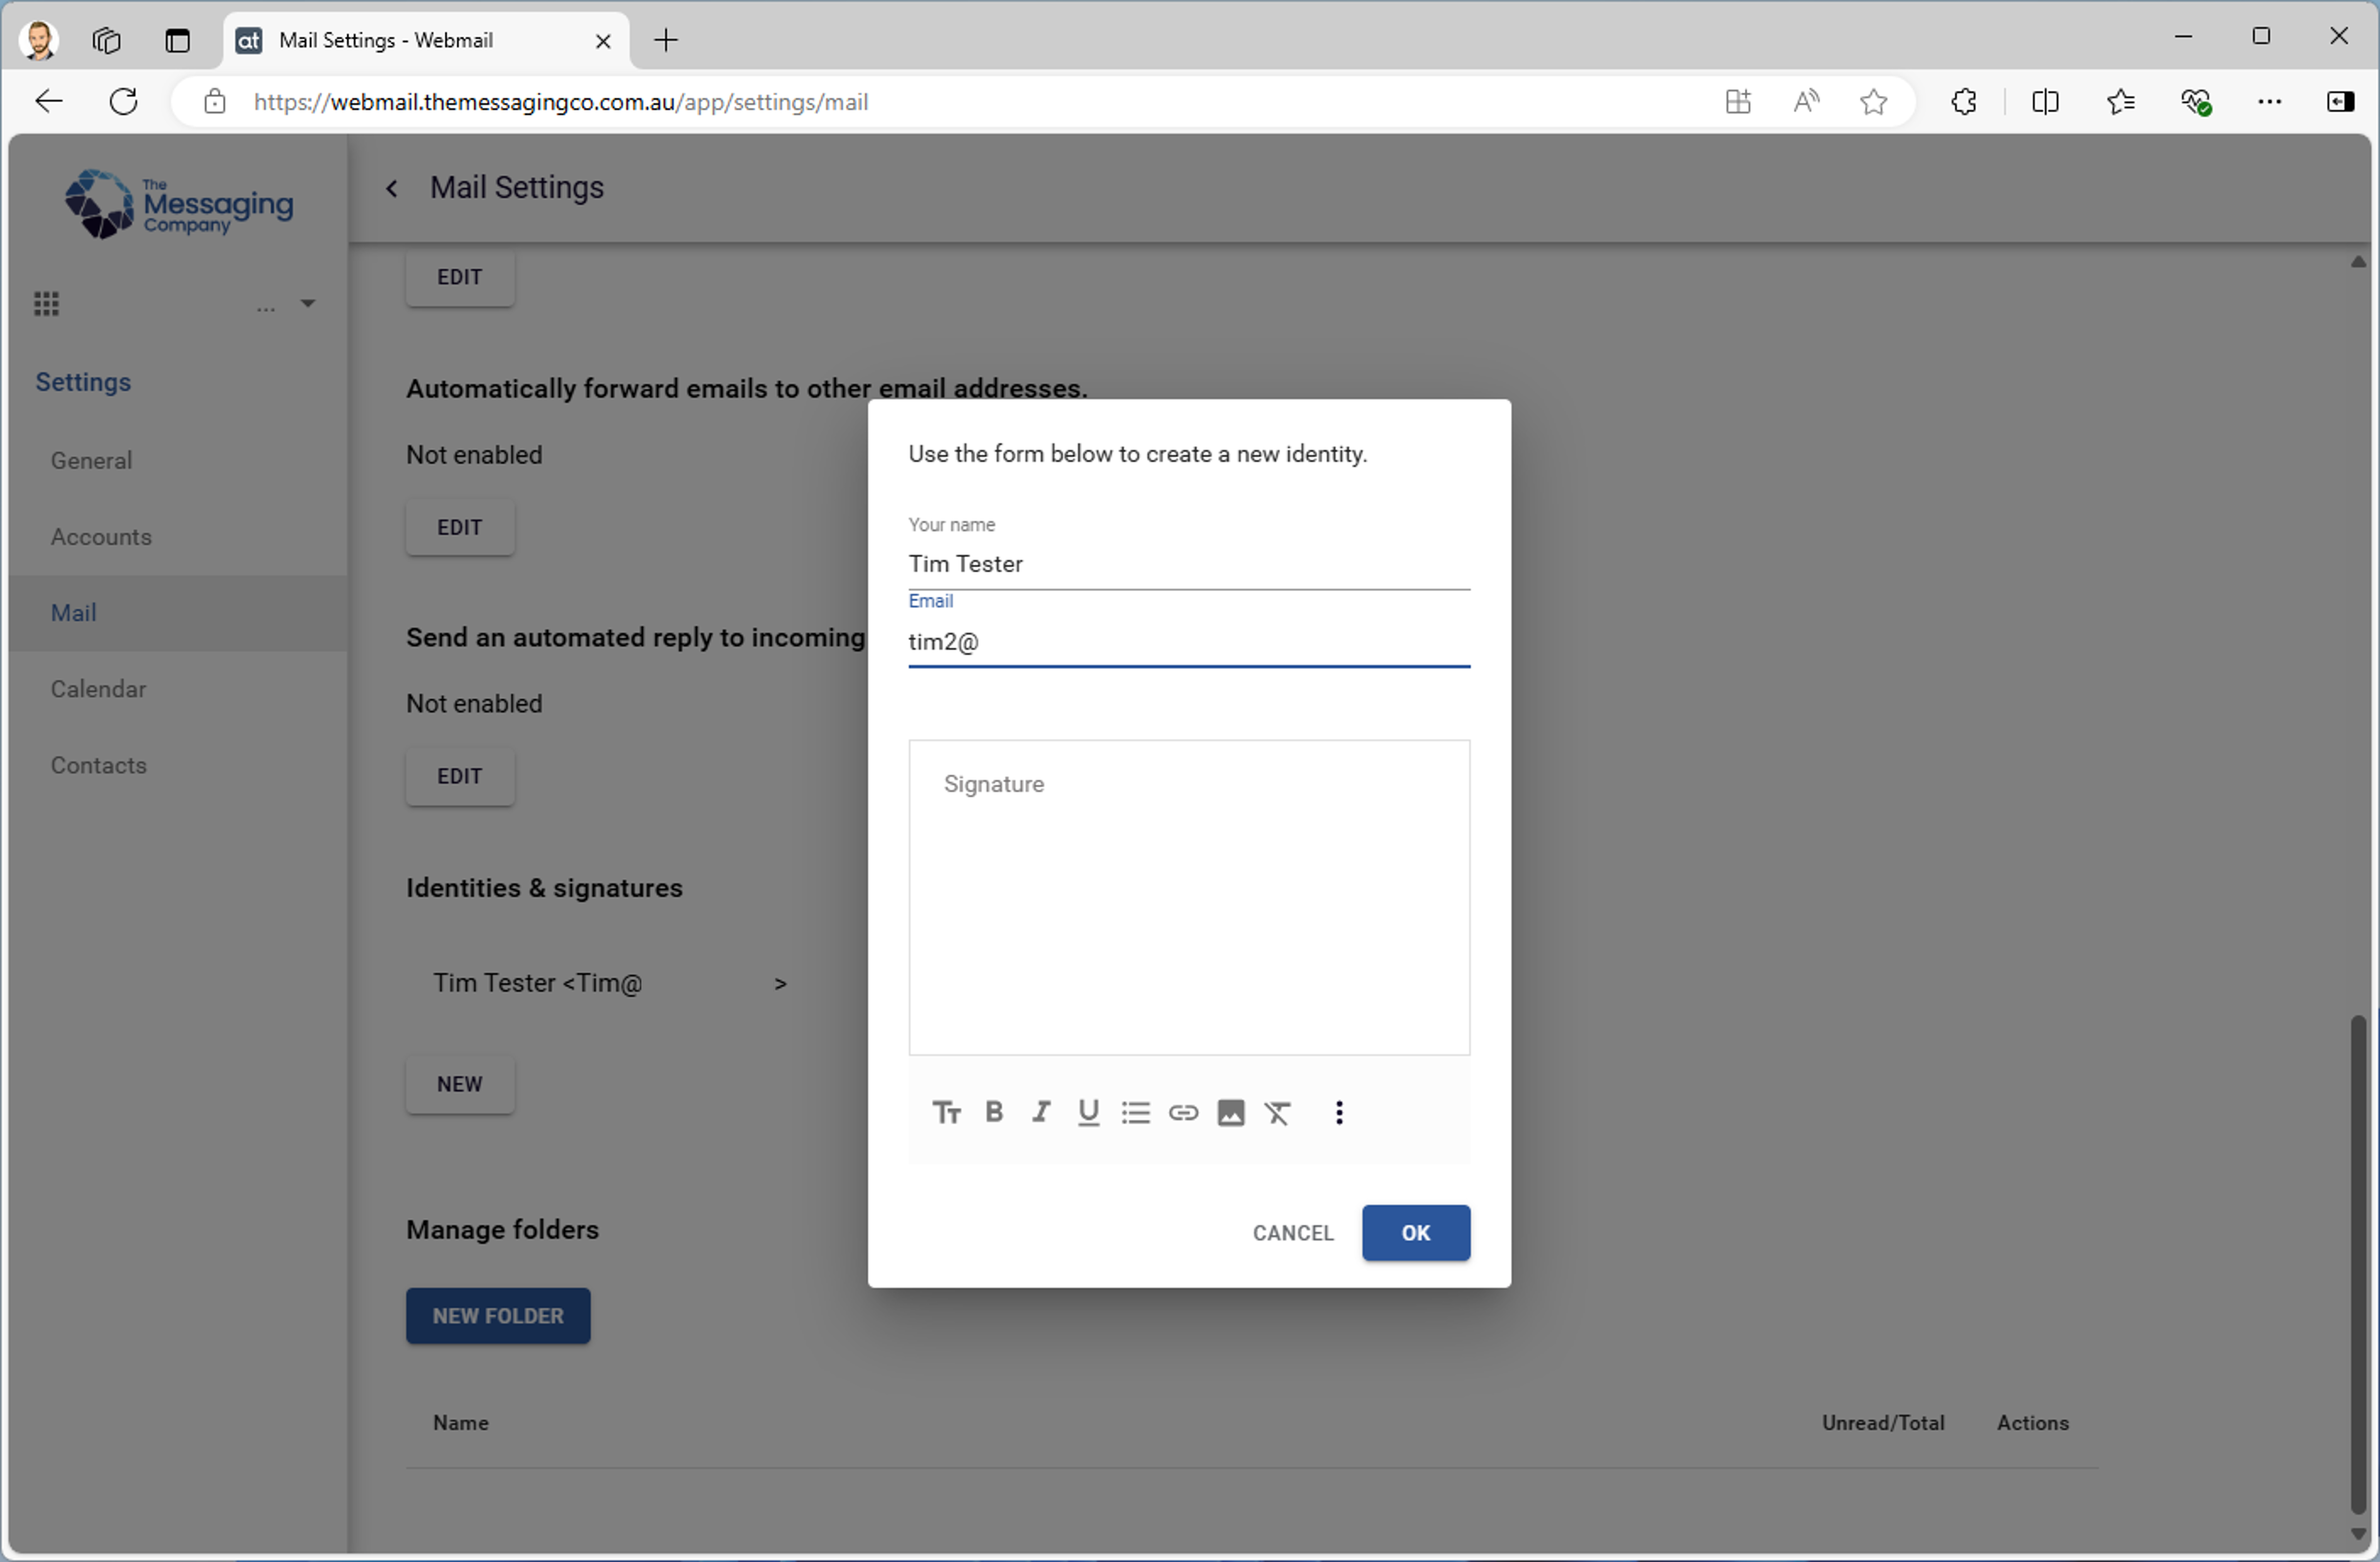Image resolution: width=2380 pixels, height=1562 pixels.
Task: Reload the webmail page
Action: coord(123,101)
